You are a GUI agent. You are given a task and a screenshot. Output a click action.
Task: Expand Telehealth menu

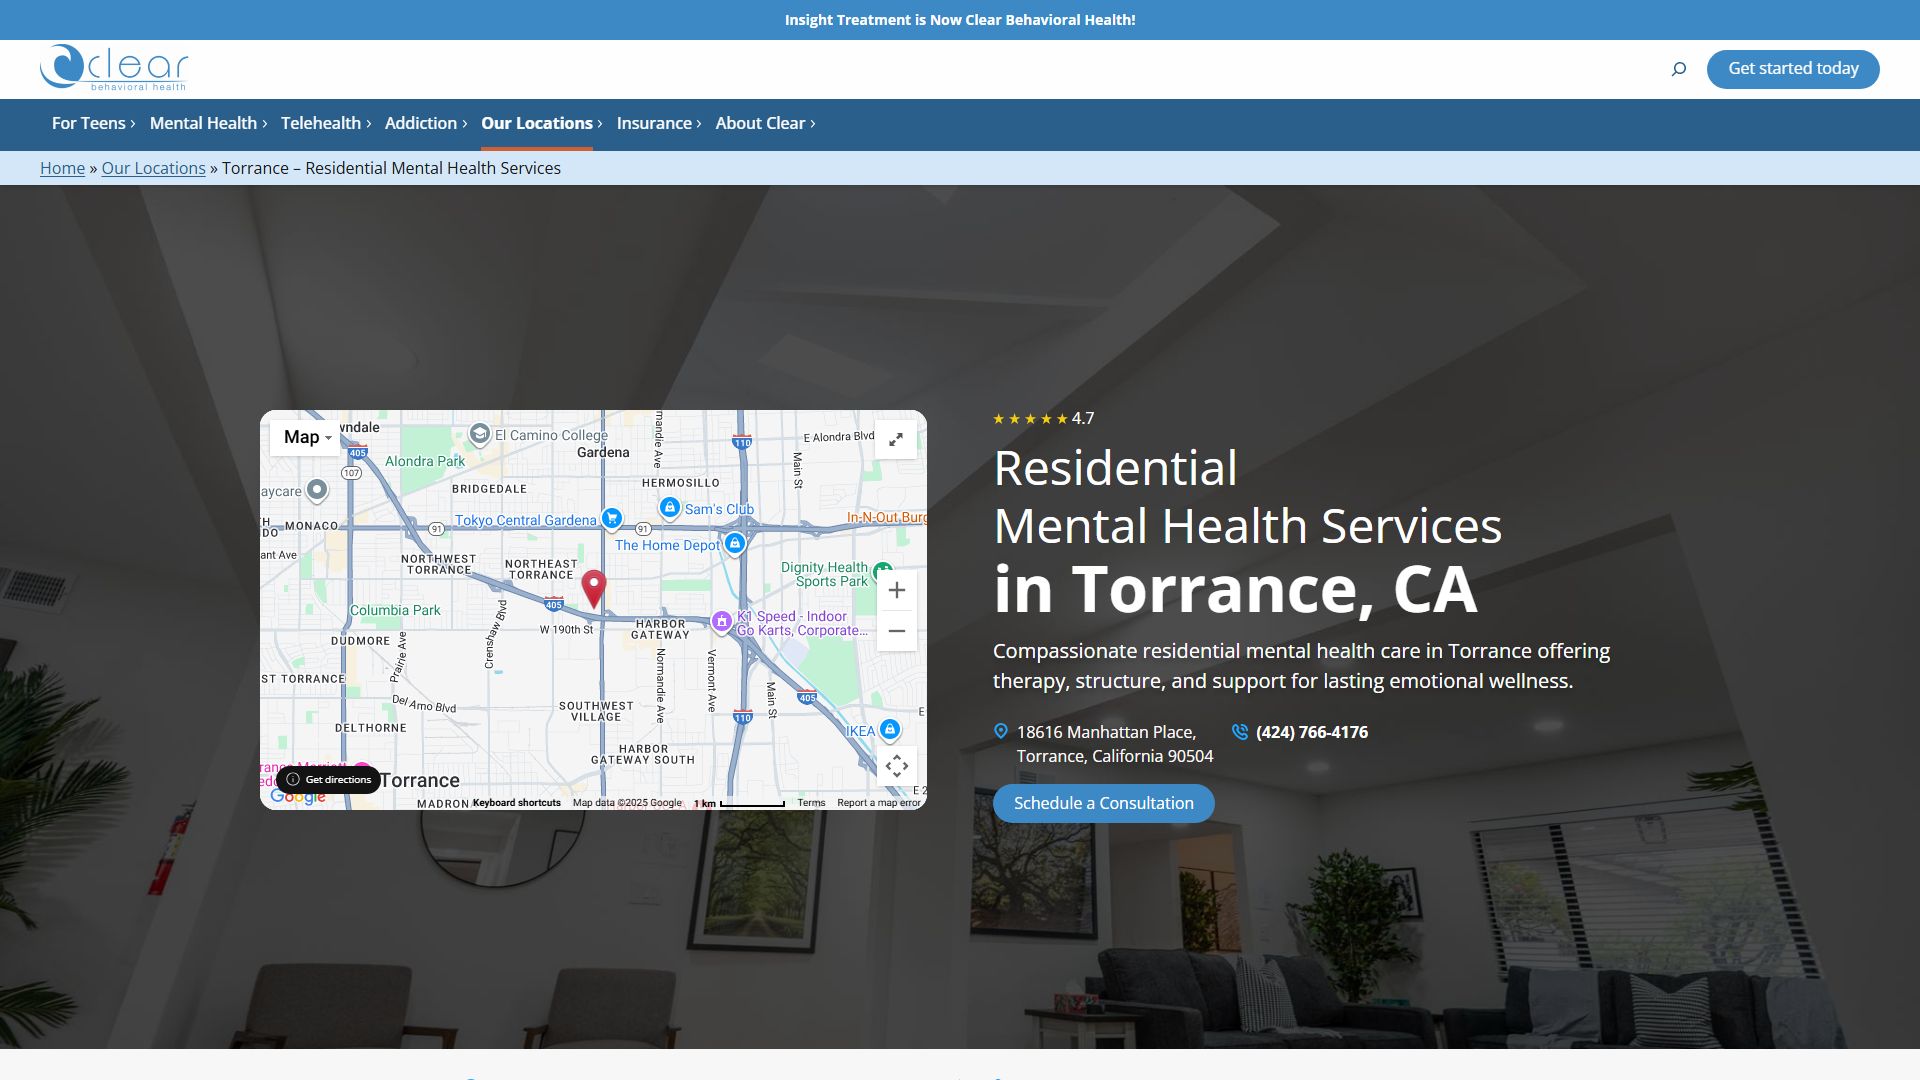326,123
